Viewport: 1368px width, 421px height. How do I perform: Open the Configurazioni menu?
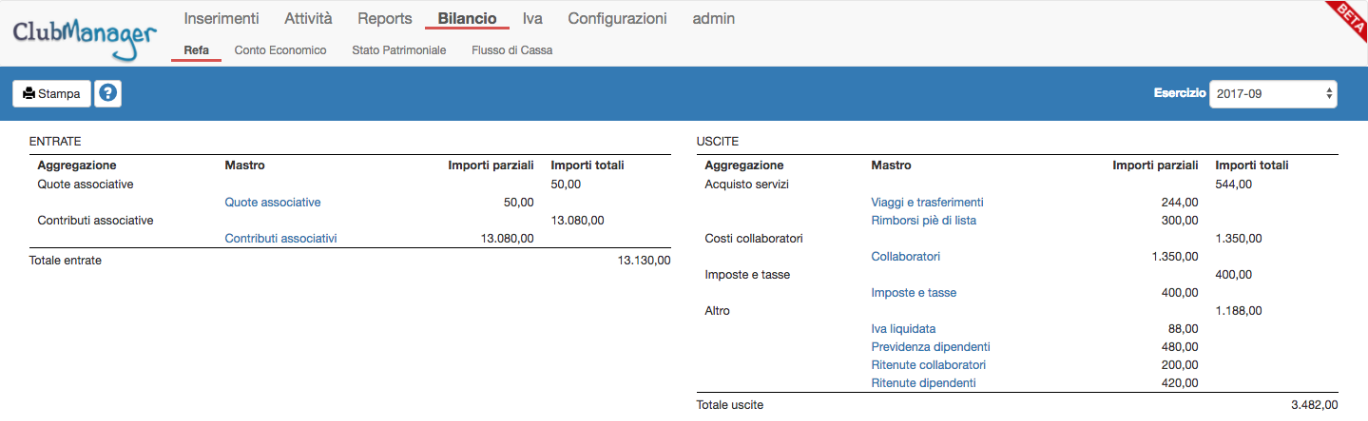pos(617,18)
